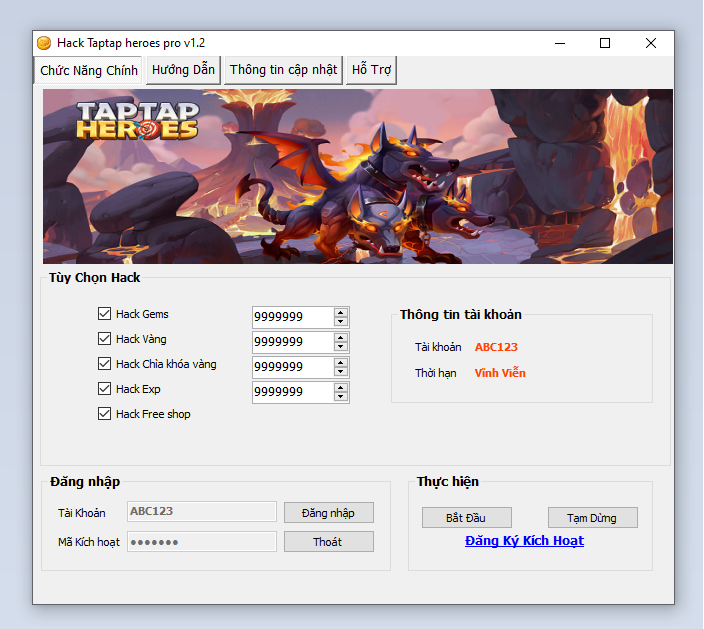The height and width of the screenshot is (629, 704).
Task: Disable the Hack Chìa khóa vàng option
Action: tap(104, 364)
